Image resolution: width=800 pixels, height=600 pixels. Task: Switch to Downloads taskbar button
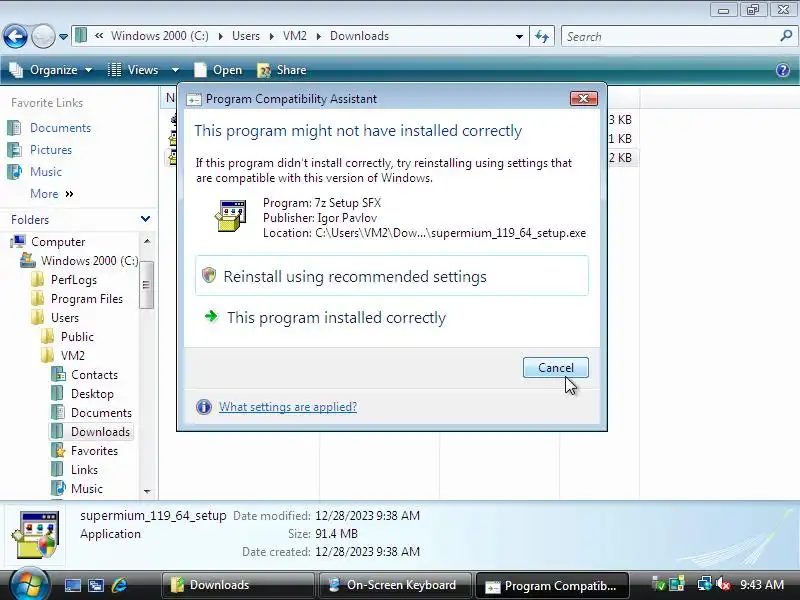(237, 585)
